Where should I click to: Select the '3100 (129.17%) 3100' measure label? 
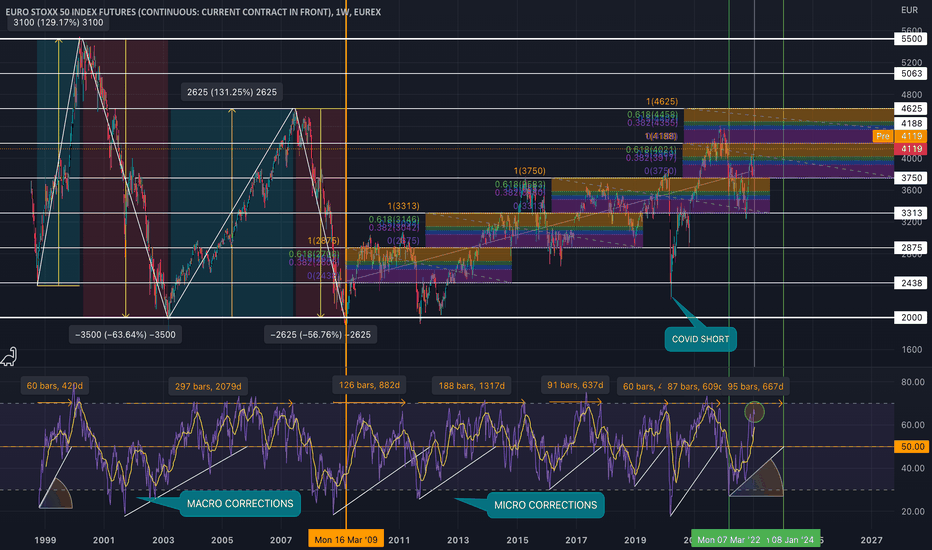pos(58,23)
